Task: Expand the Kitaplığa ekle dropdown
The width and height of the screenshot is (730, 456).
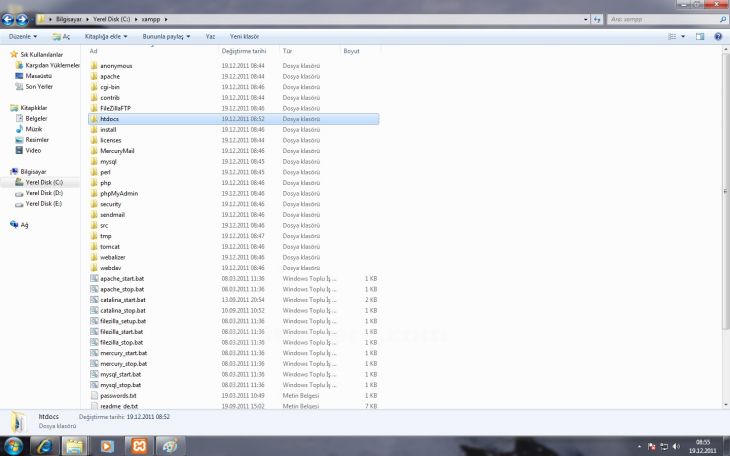Action: 106,36
